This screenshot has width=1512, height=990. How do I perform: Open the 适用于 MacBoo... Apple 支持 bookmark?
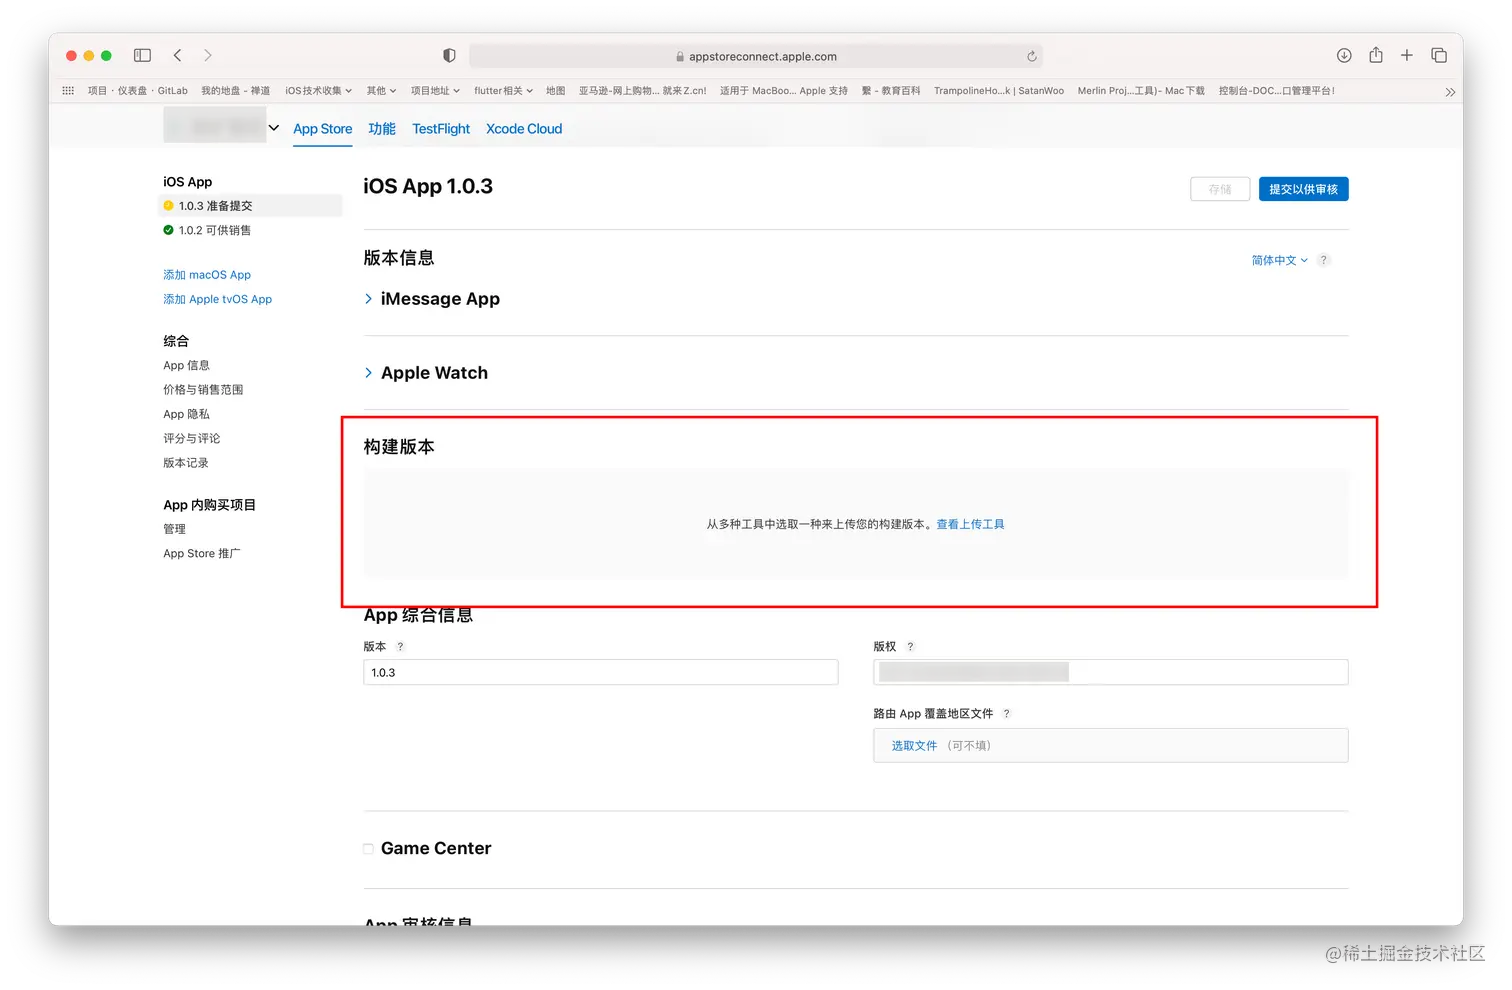pyautogui.click(x=784, y=90)
